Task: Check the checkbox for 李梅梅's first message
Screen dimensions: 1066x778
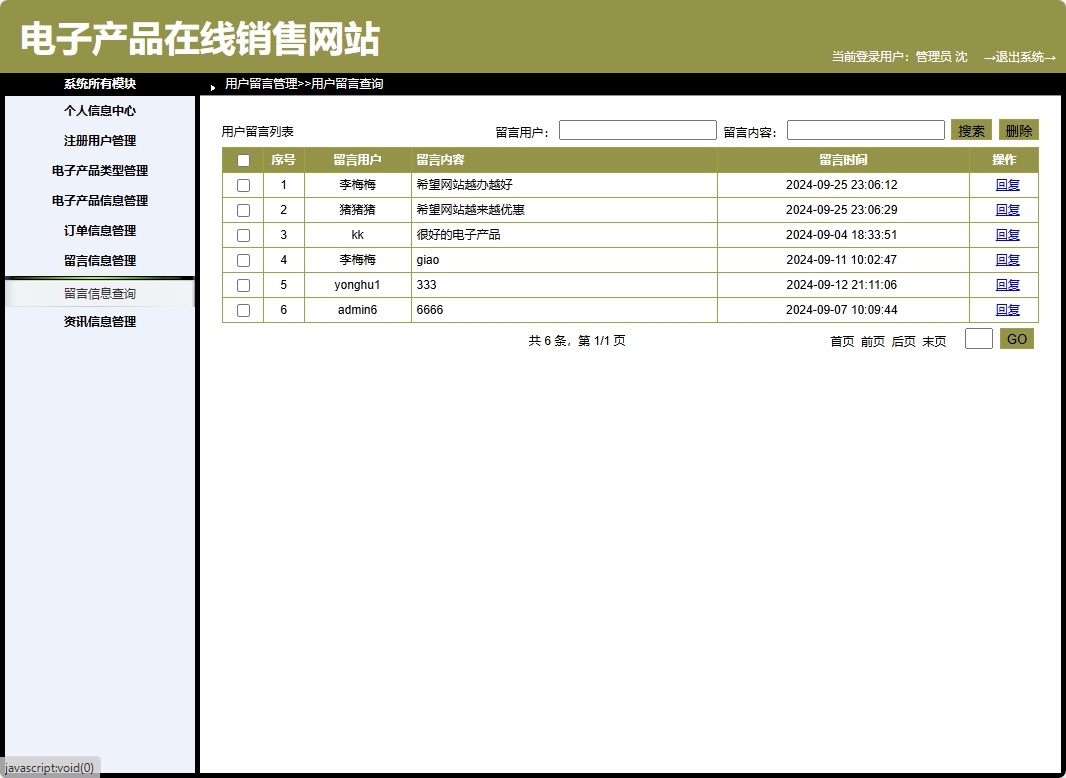Action: [x=242, y=185]
